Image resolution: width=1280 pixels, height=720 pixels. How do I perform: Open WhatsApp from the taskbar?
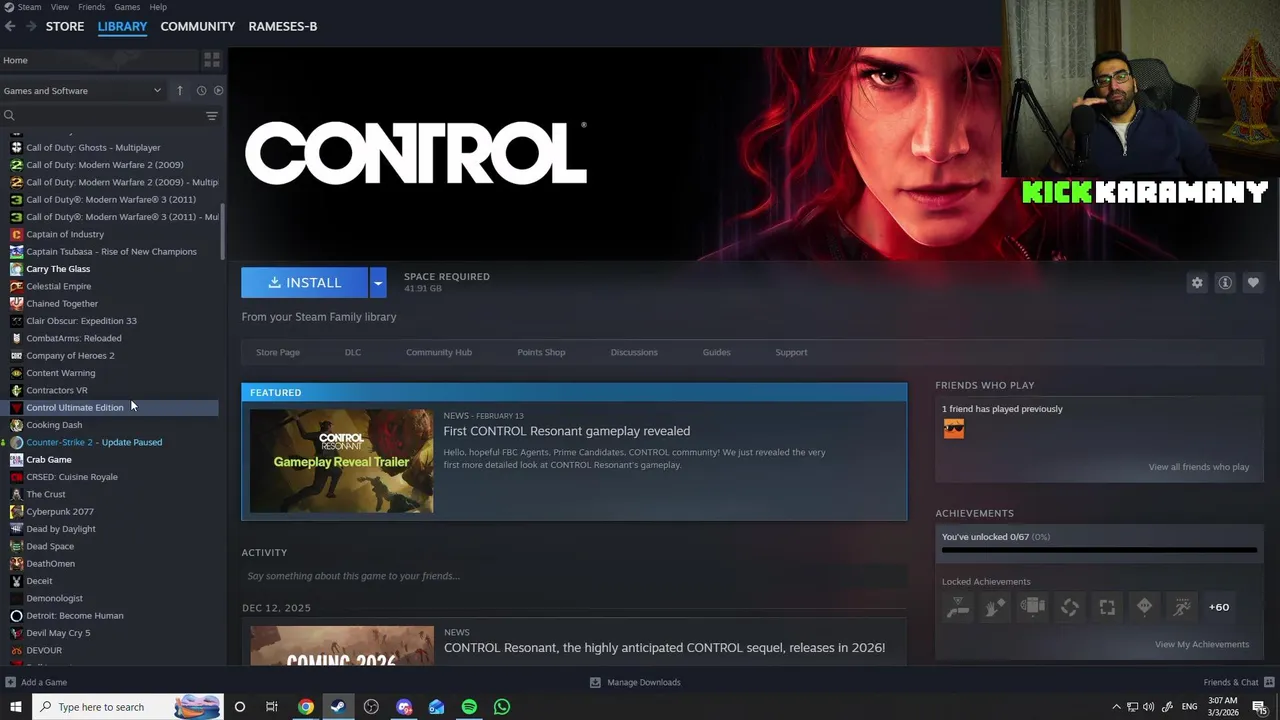(502, 707)
